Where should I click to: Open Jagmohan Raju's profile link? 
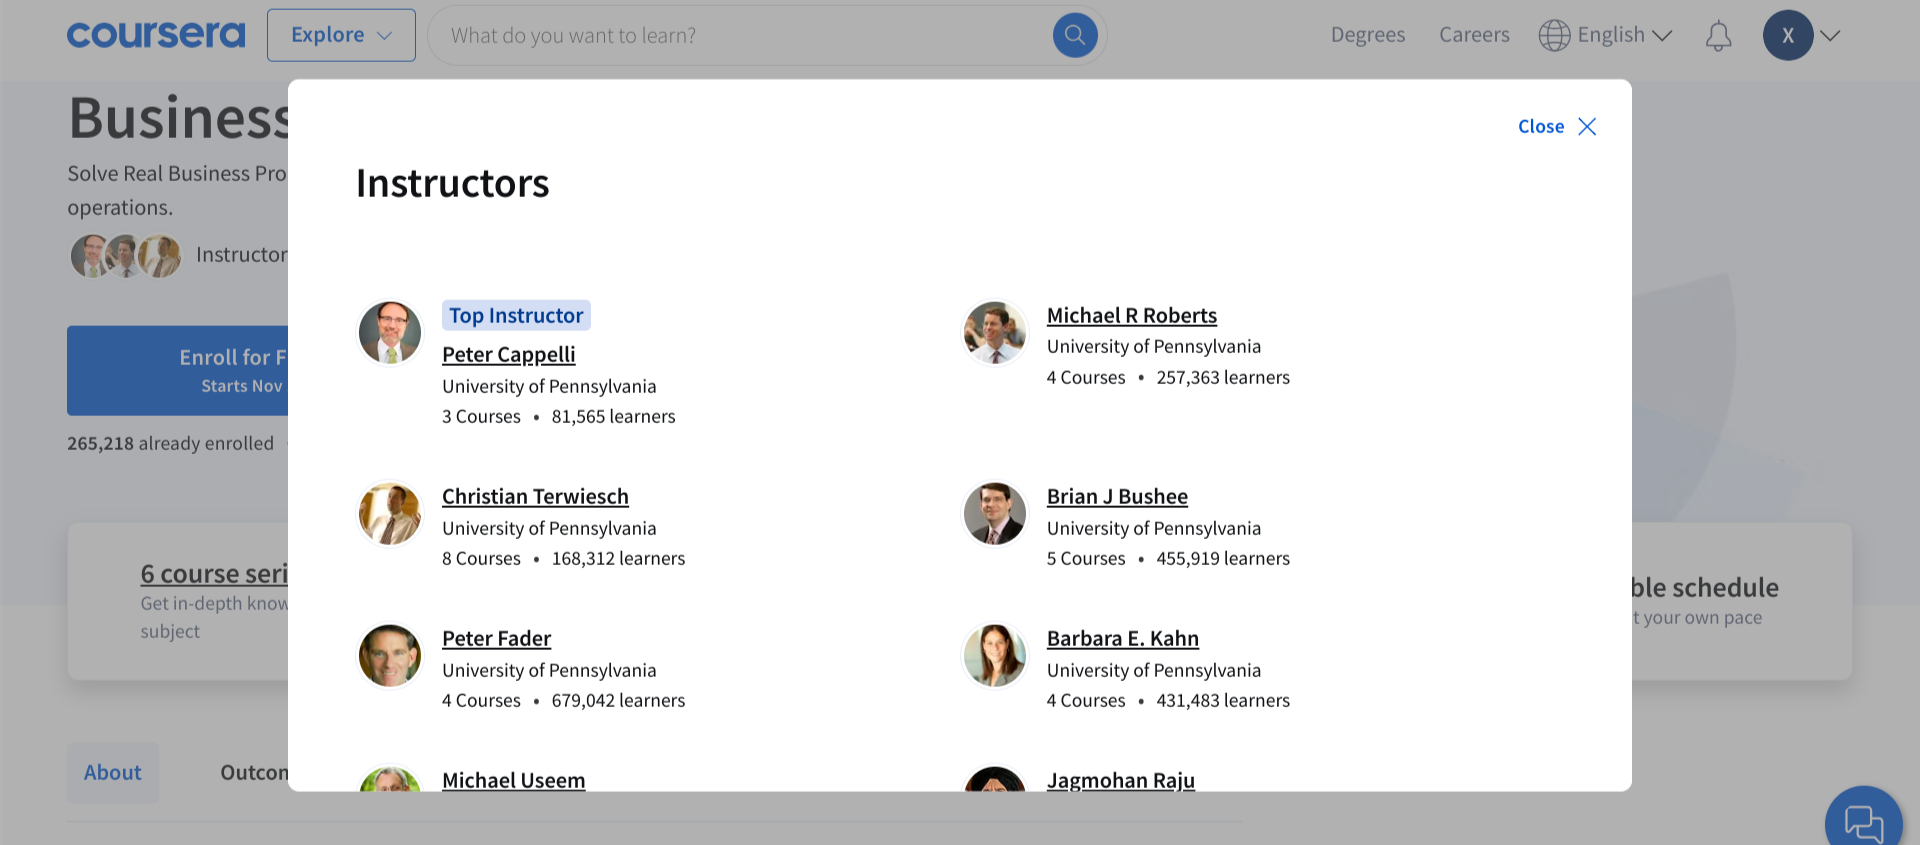point(1120,780)
